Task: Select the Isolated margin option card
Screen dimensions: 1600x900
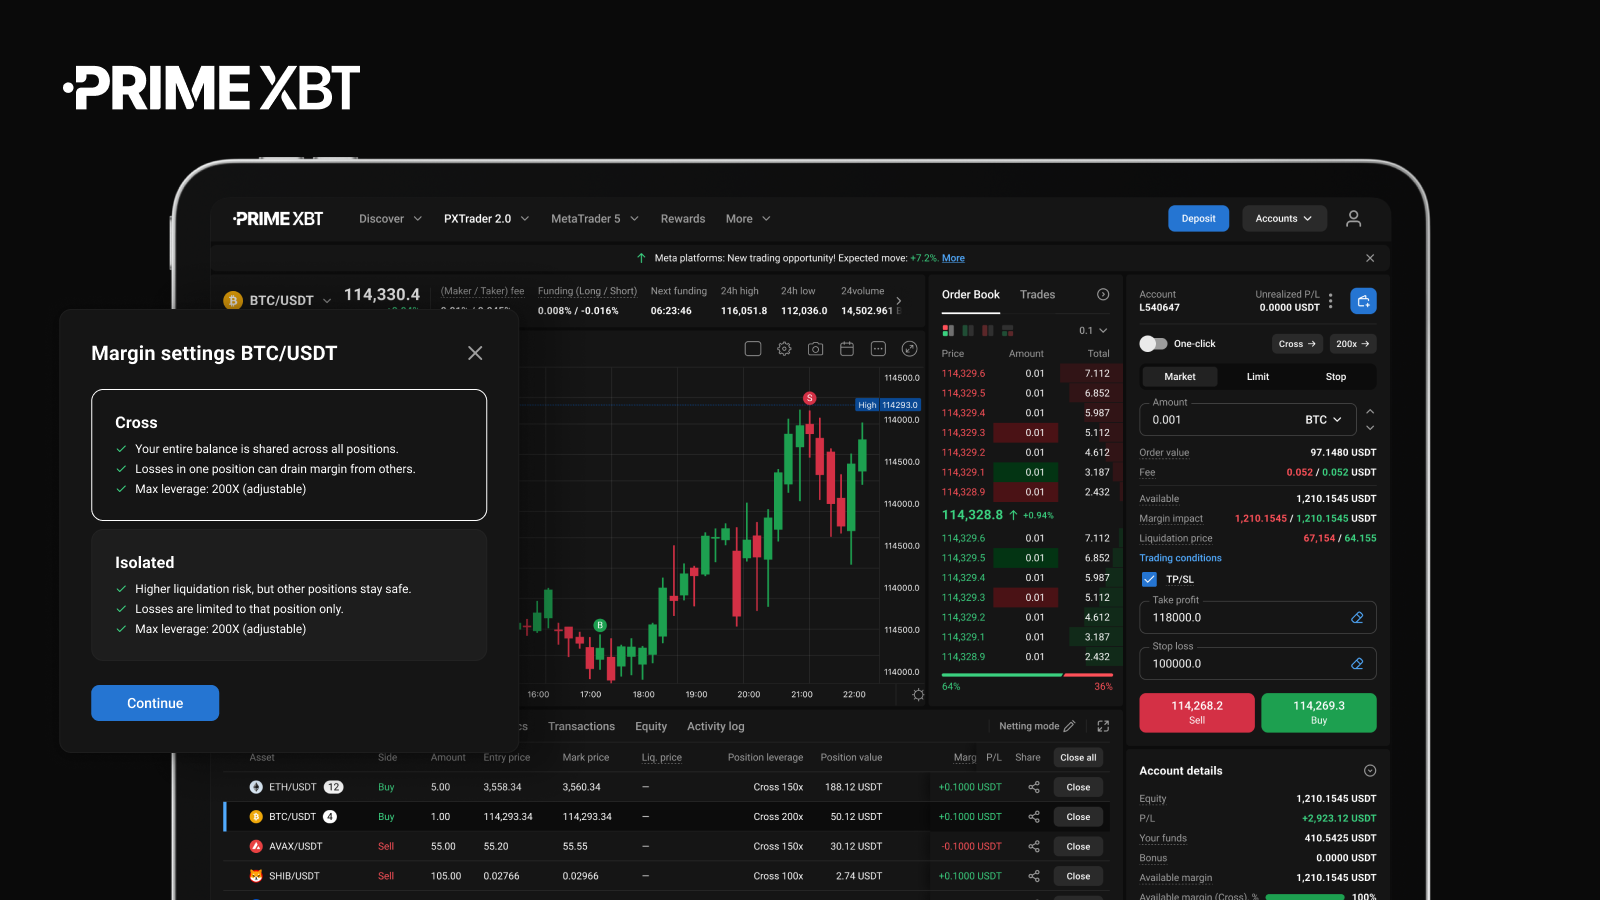Action: (289, 595)
